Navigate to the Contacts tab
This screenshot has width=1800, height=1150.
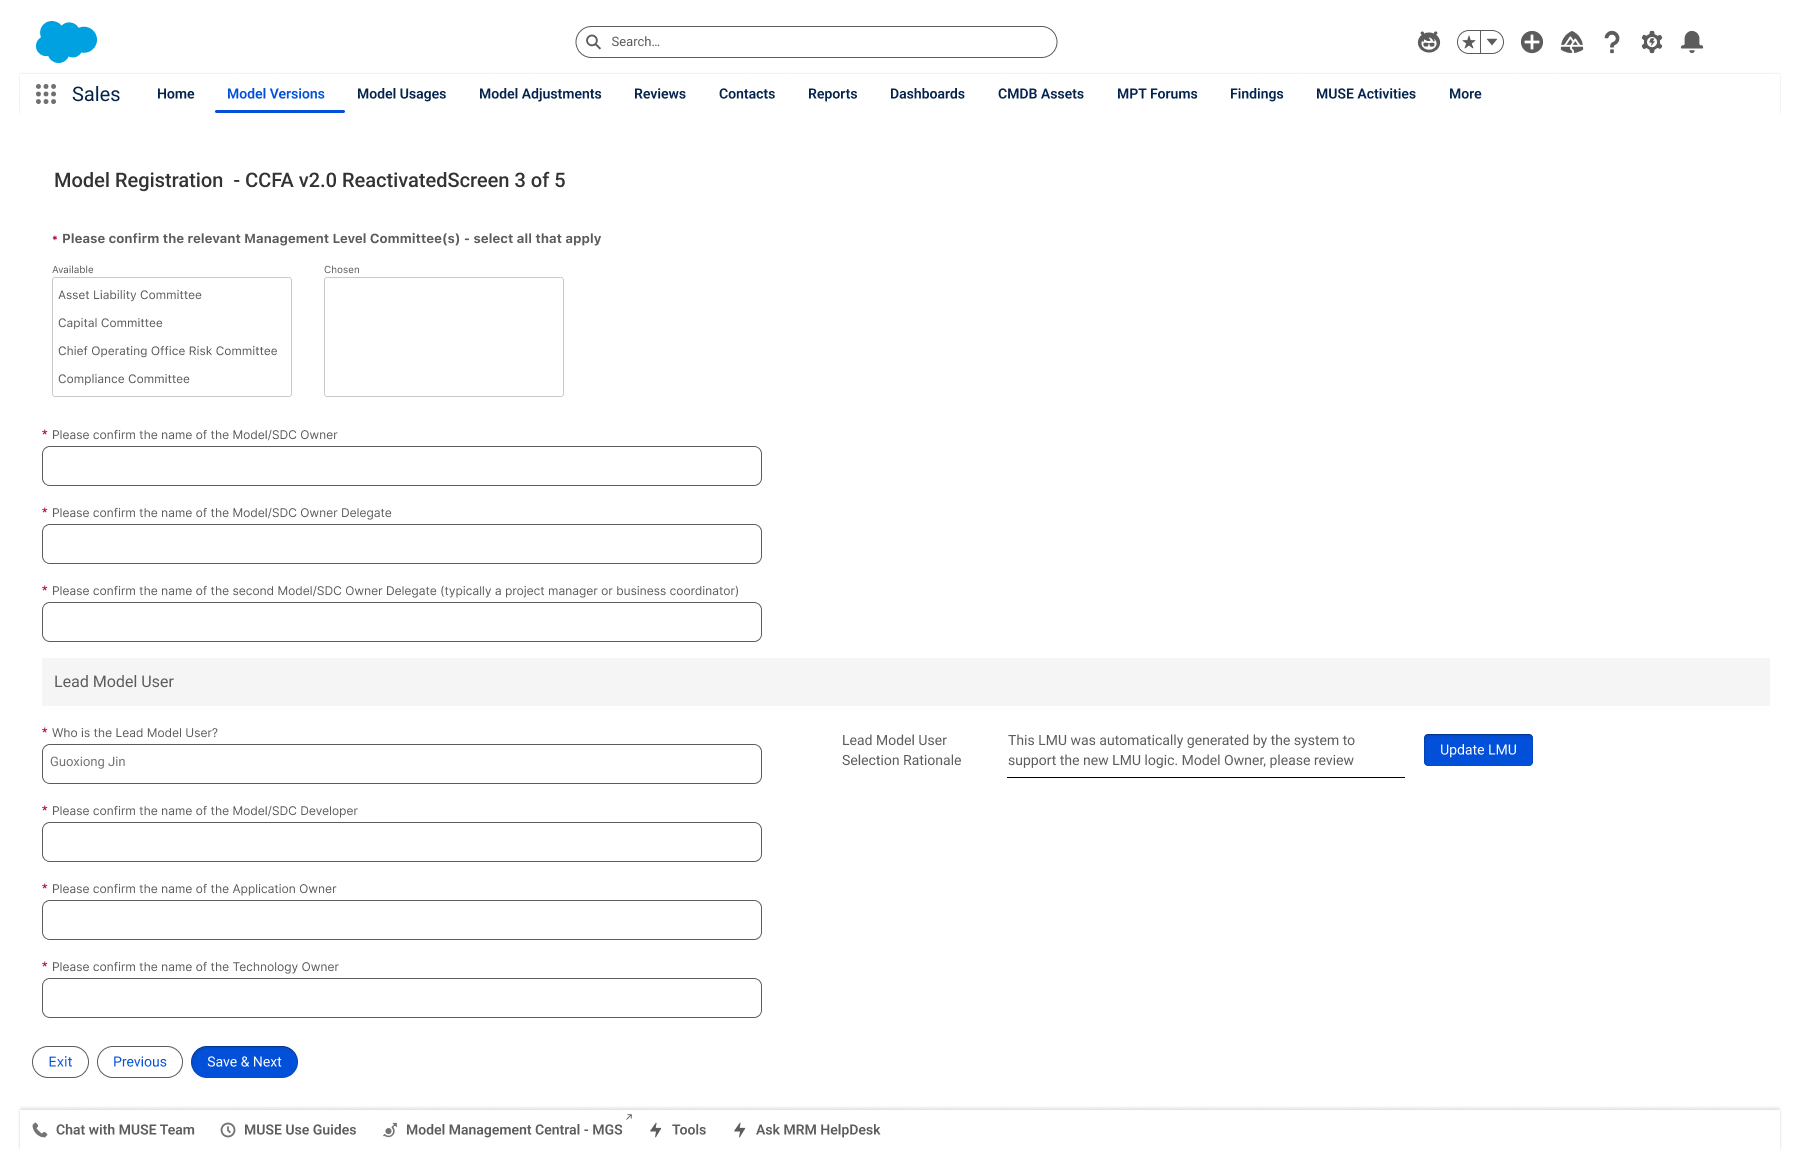[x=747, y=94]
